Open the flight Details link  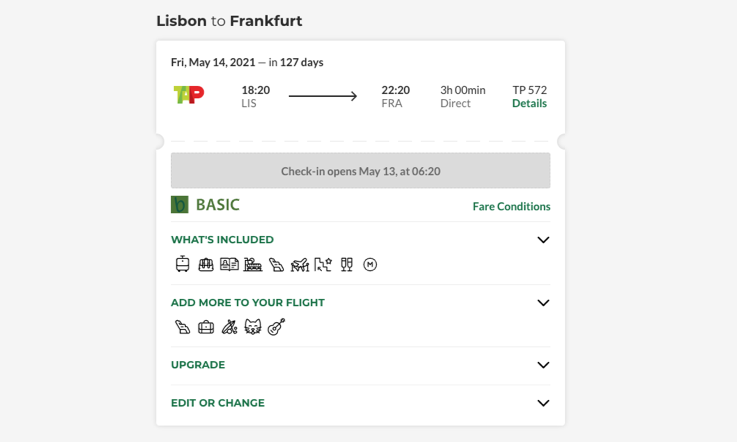point(529,104)
